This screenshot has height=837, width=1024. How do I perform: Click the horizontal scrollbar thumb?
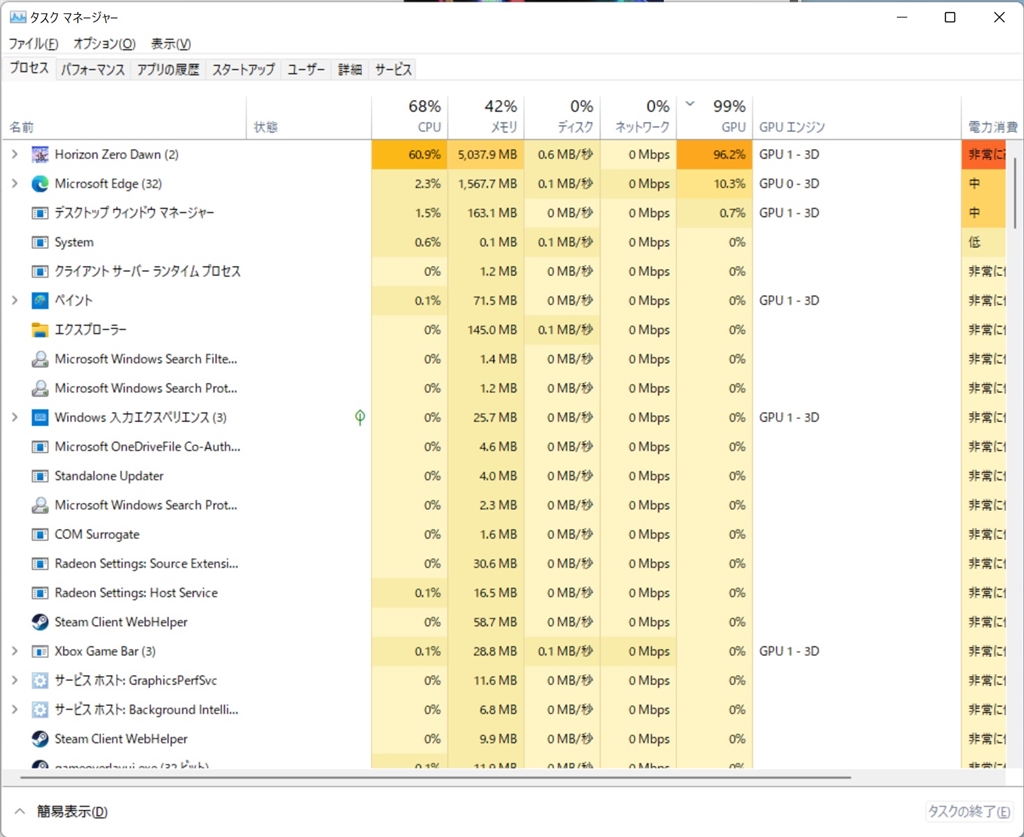[436, 778]
